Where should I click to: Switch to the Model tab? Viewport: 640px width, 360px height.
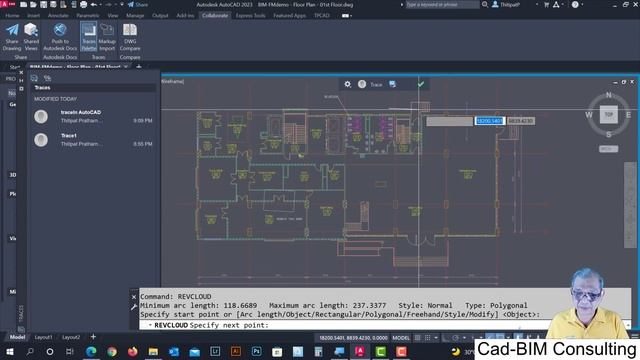coord(17,337)
